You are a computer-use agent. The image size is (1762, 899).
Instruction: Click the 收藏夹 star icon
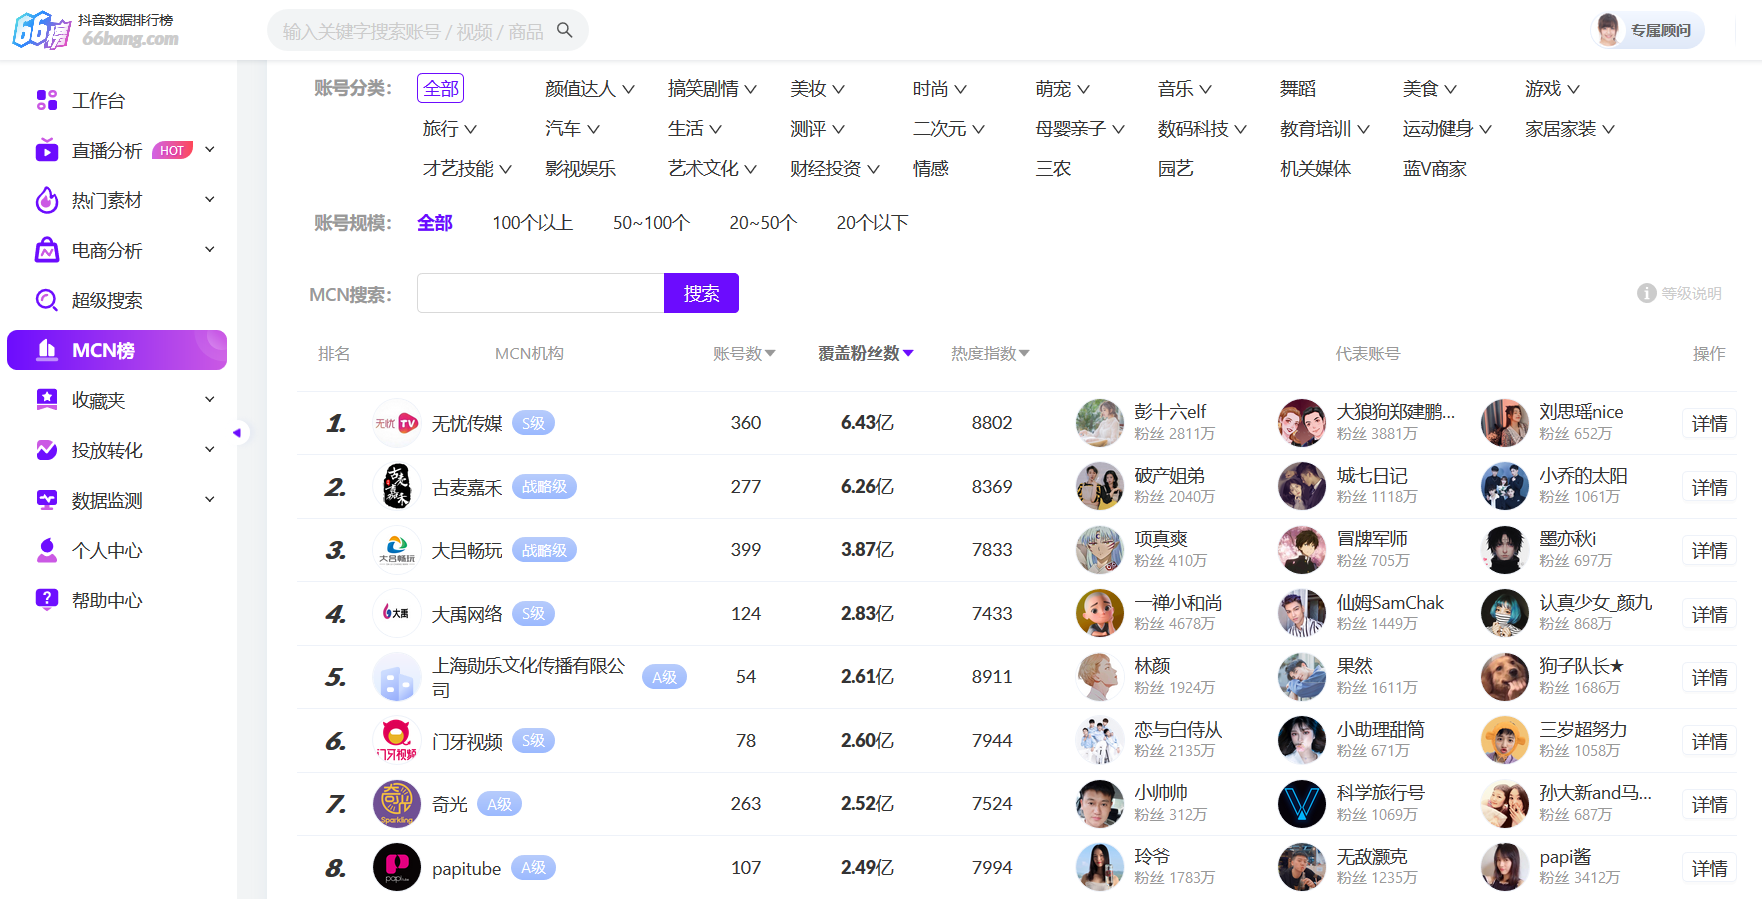[47, 400]
